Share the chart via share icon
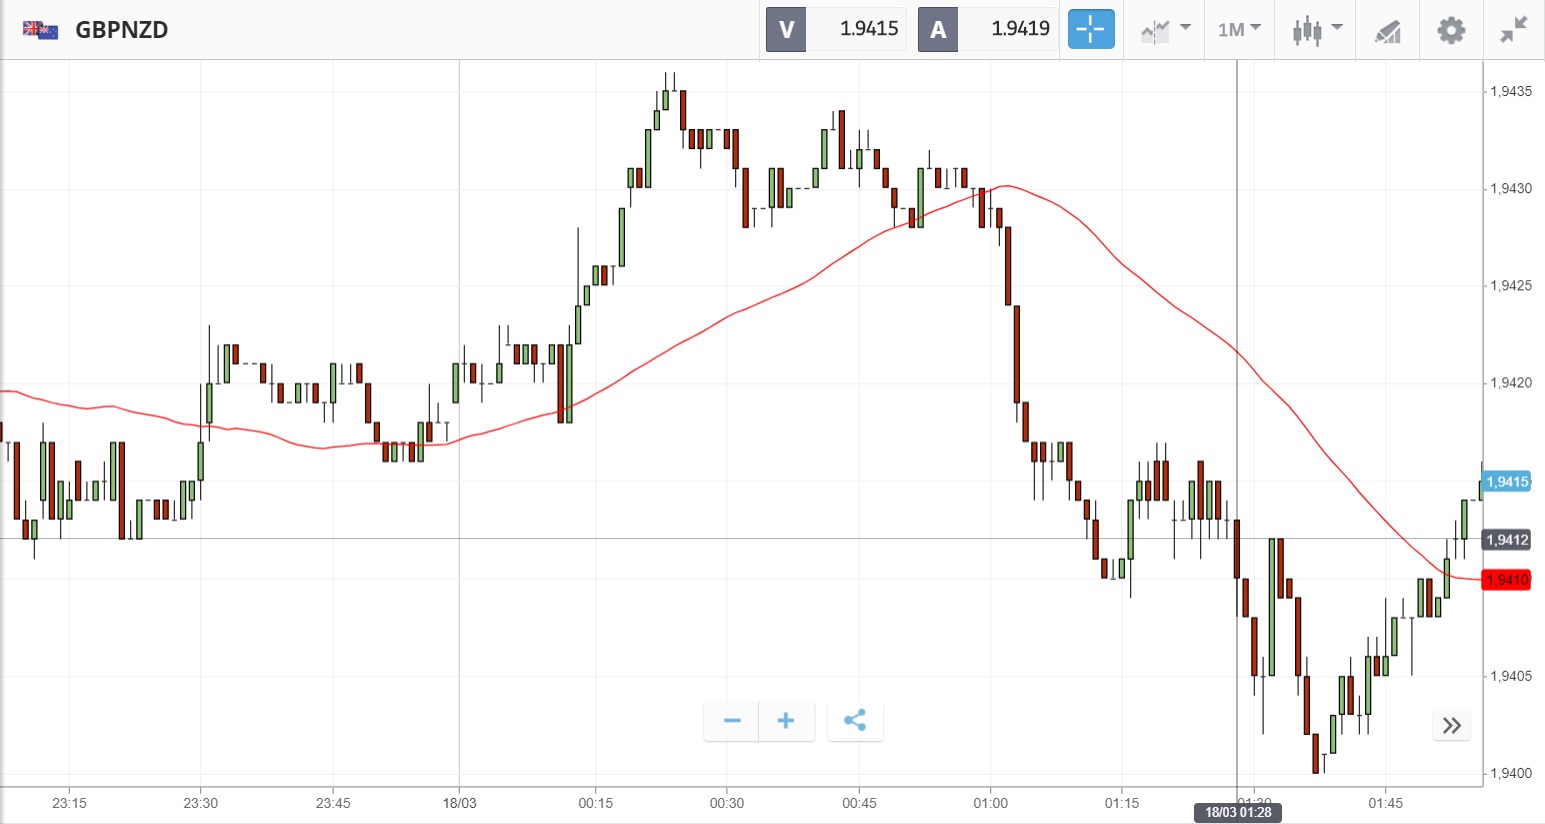 [855, 720]
